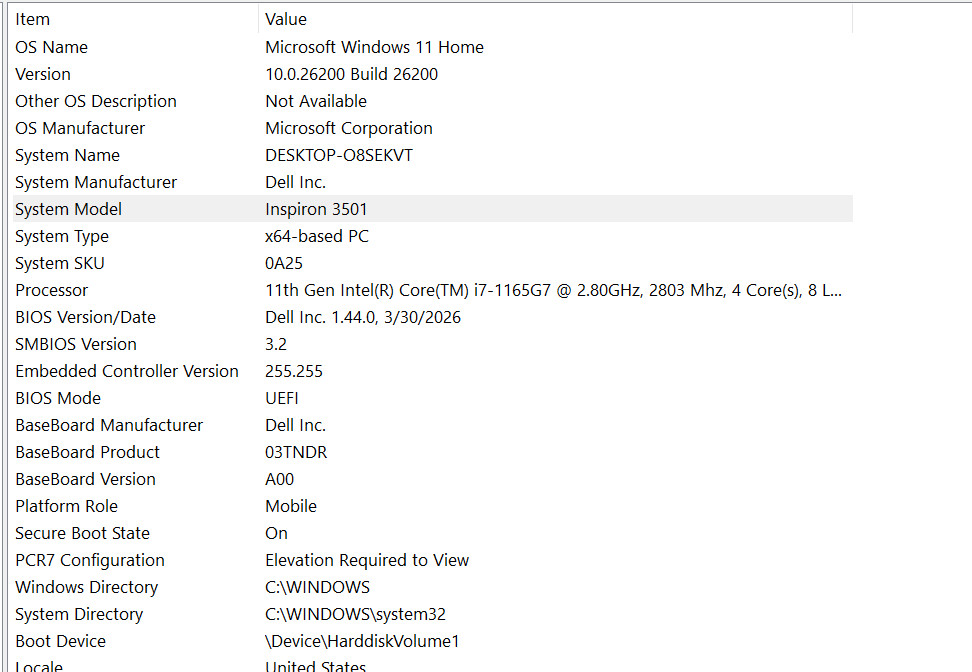Select the OS Manufacturer row
972x672 pixels.
pyautogui.click(x=433, y=128)
